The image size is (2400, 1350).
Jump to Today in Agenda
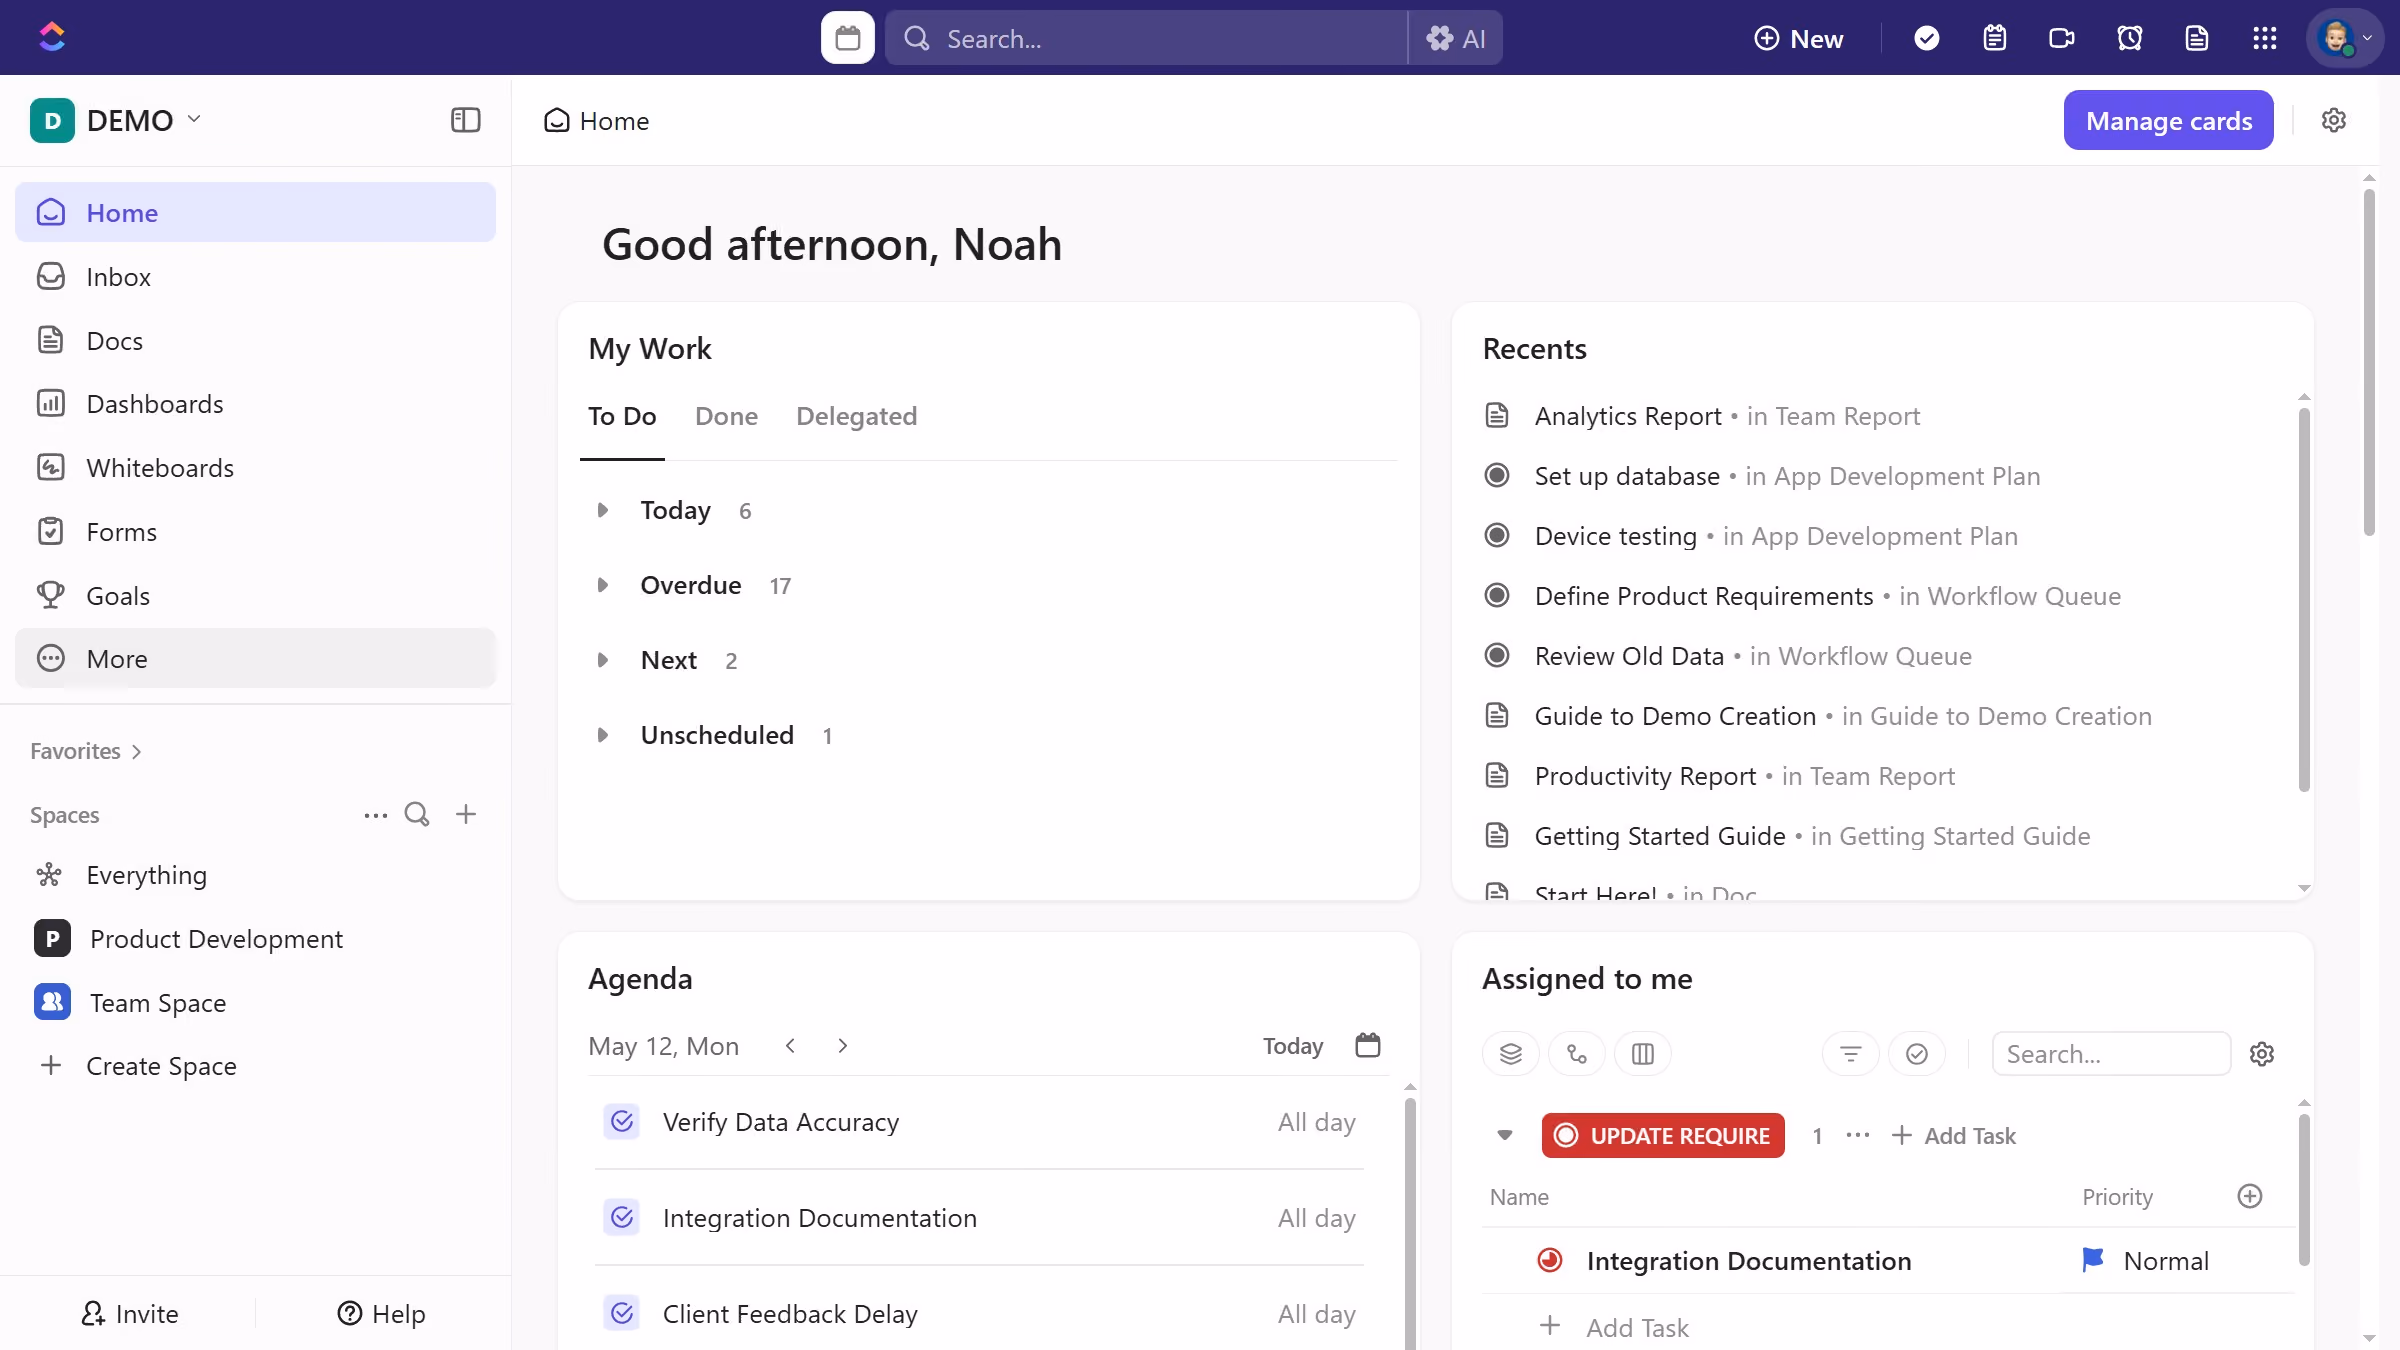click(x=1292, y=1046)
